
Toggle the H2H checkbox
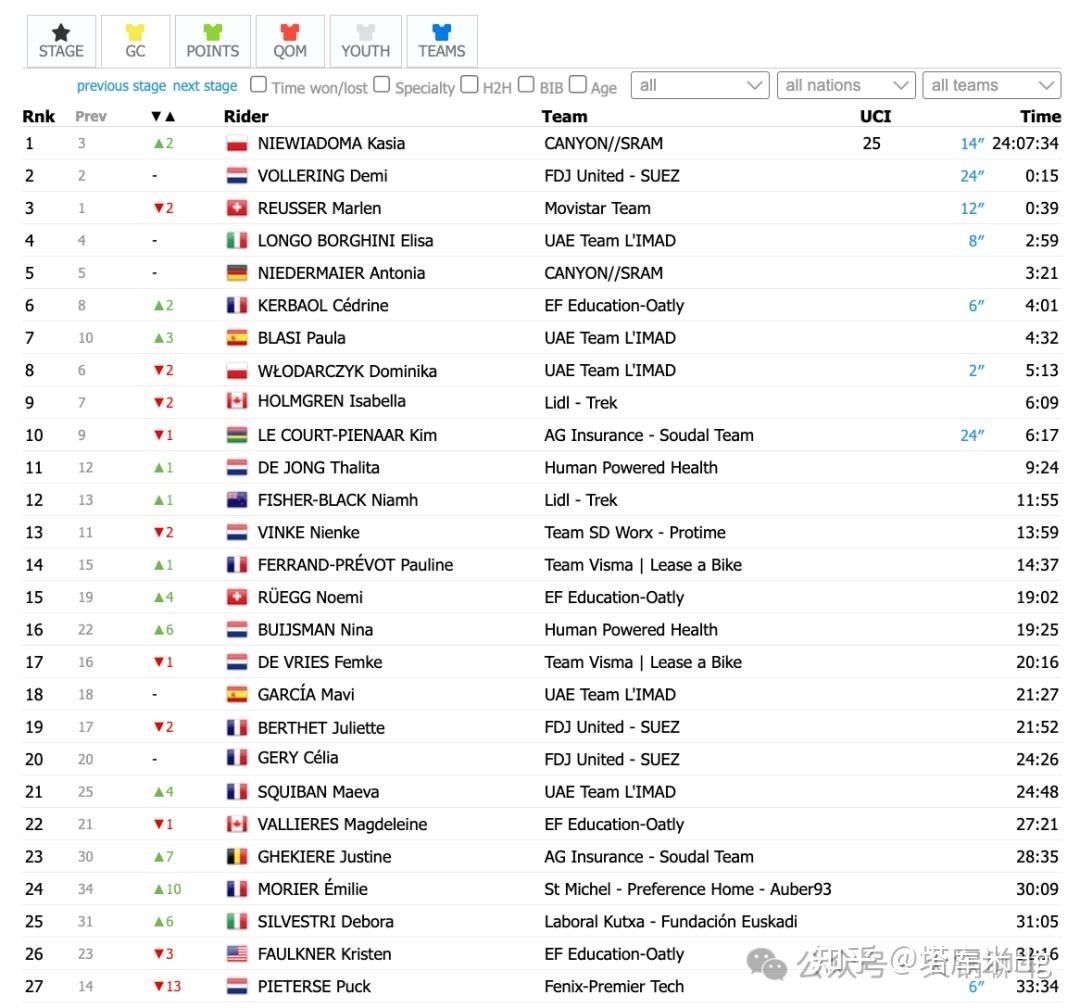pos(469,85)
